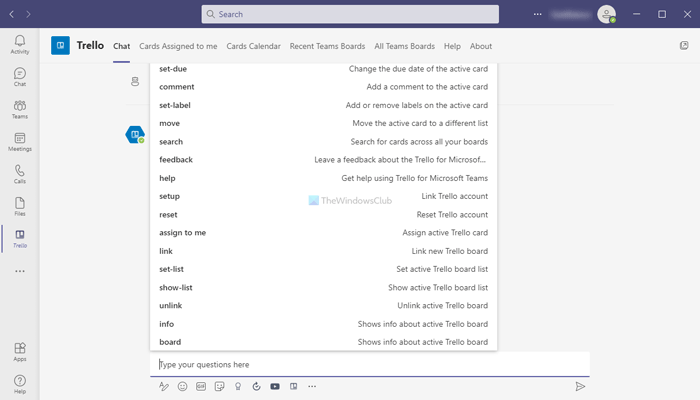The height and width of the screenshot is (400, 700).
Task: Choose the setup command
Action: pyautogui.click(x=324, y=196)
